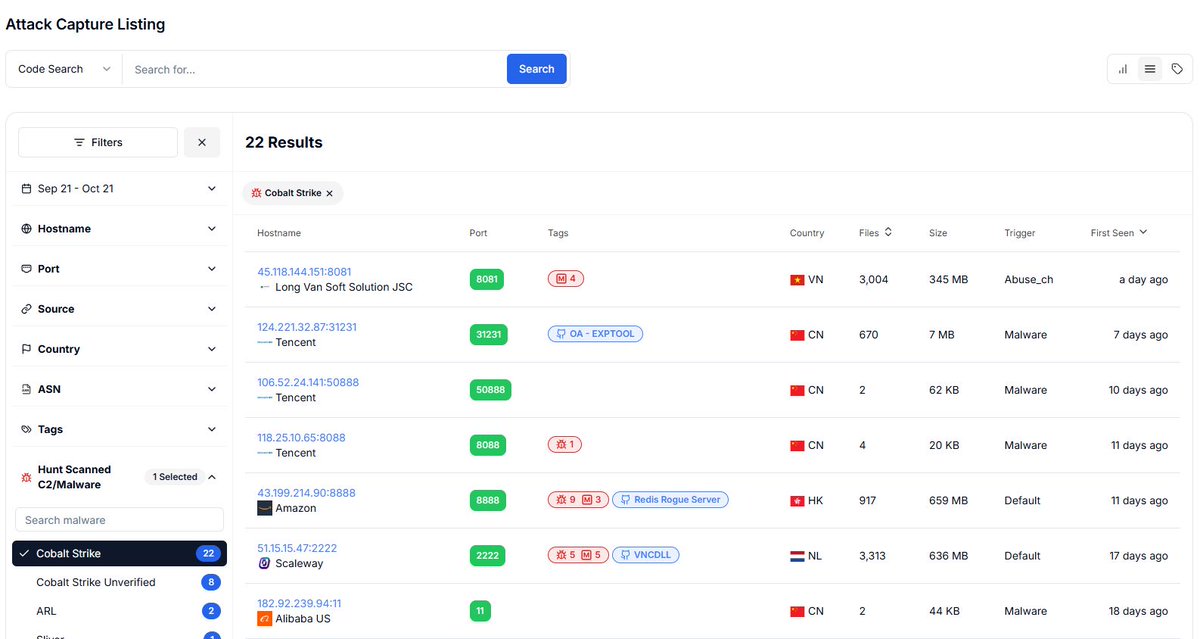Click the Size column header

point(939,233)
